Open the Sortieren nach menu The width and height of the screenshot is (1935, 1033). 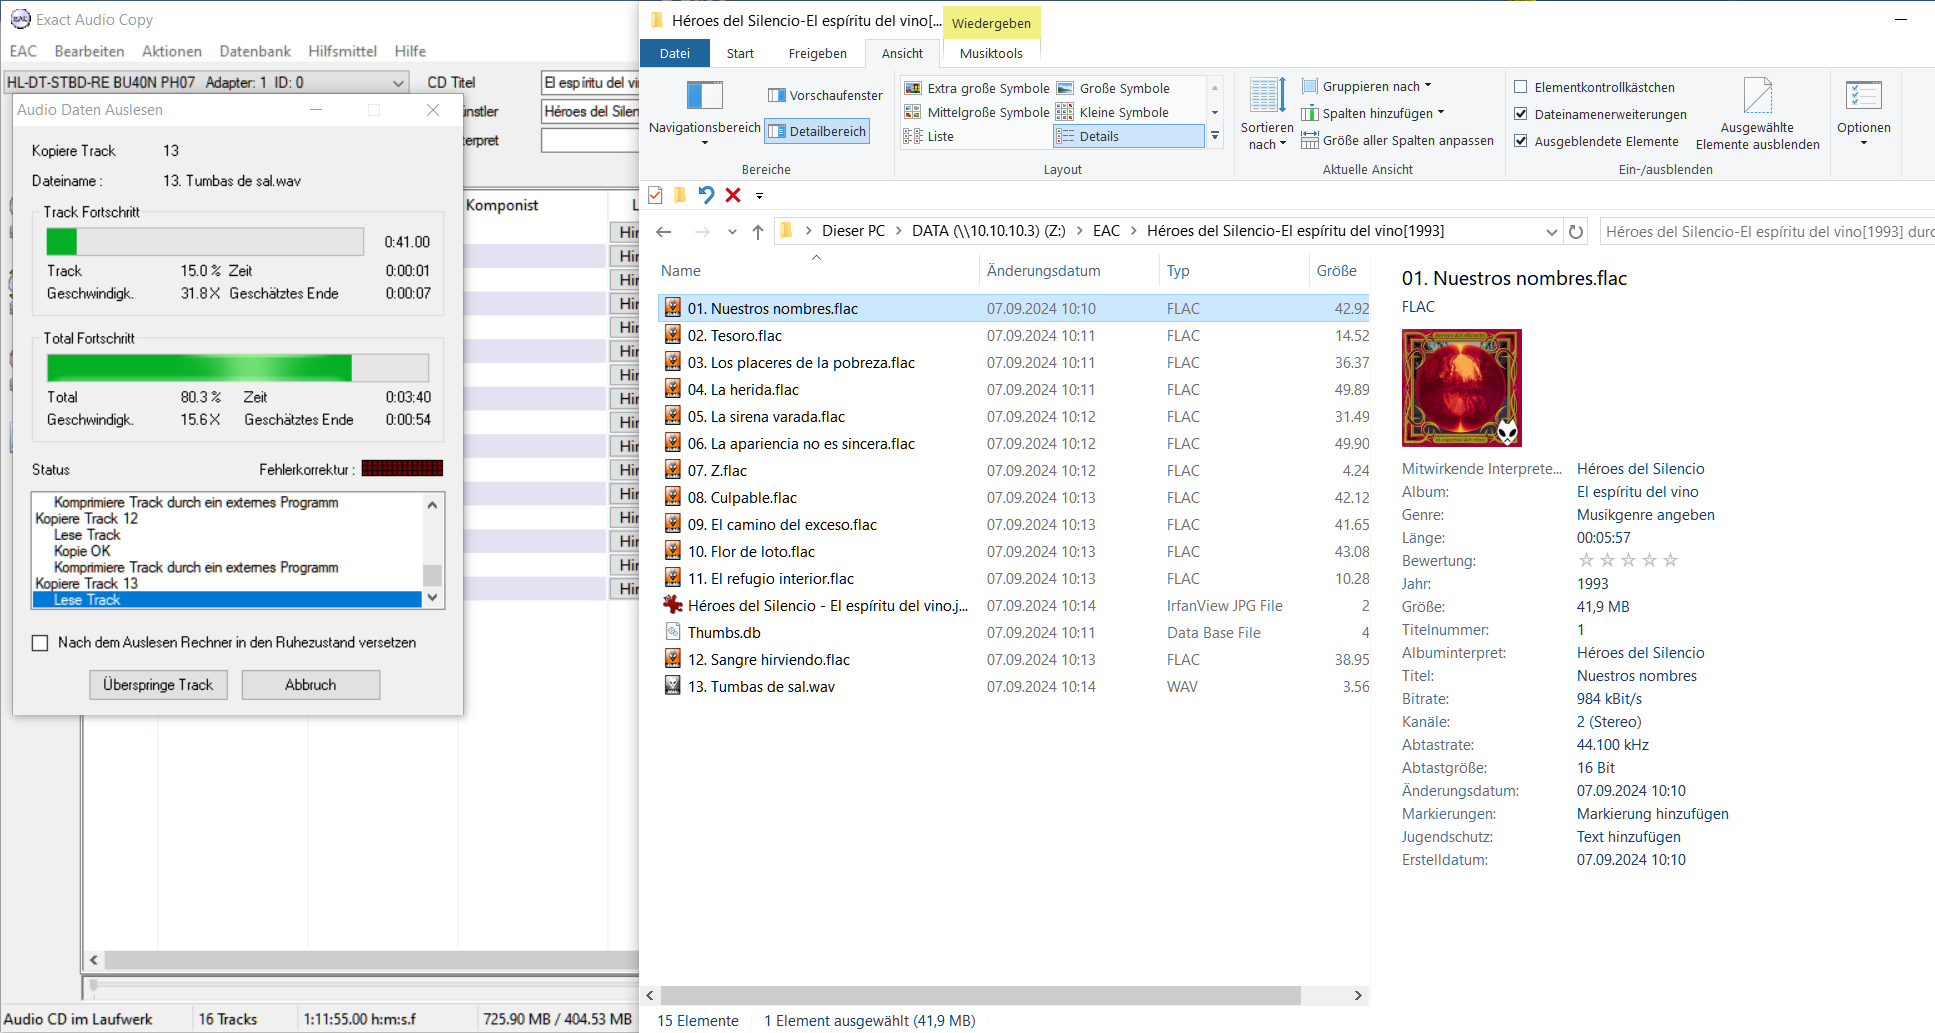pos(1267,114)
